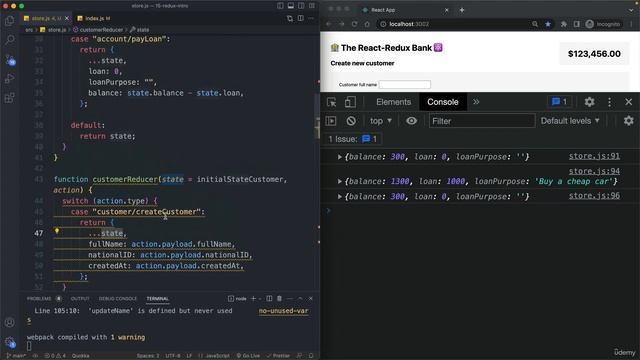The height and width of the screenshot is (360, 640).
Task: Open the Accounts menu in activity bar
Action: (9, 322)
